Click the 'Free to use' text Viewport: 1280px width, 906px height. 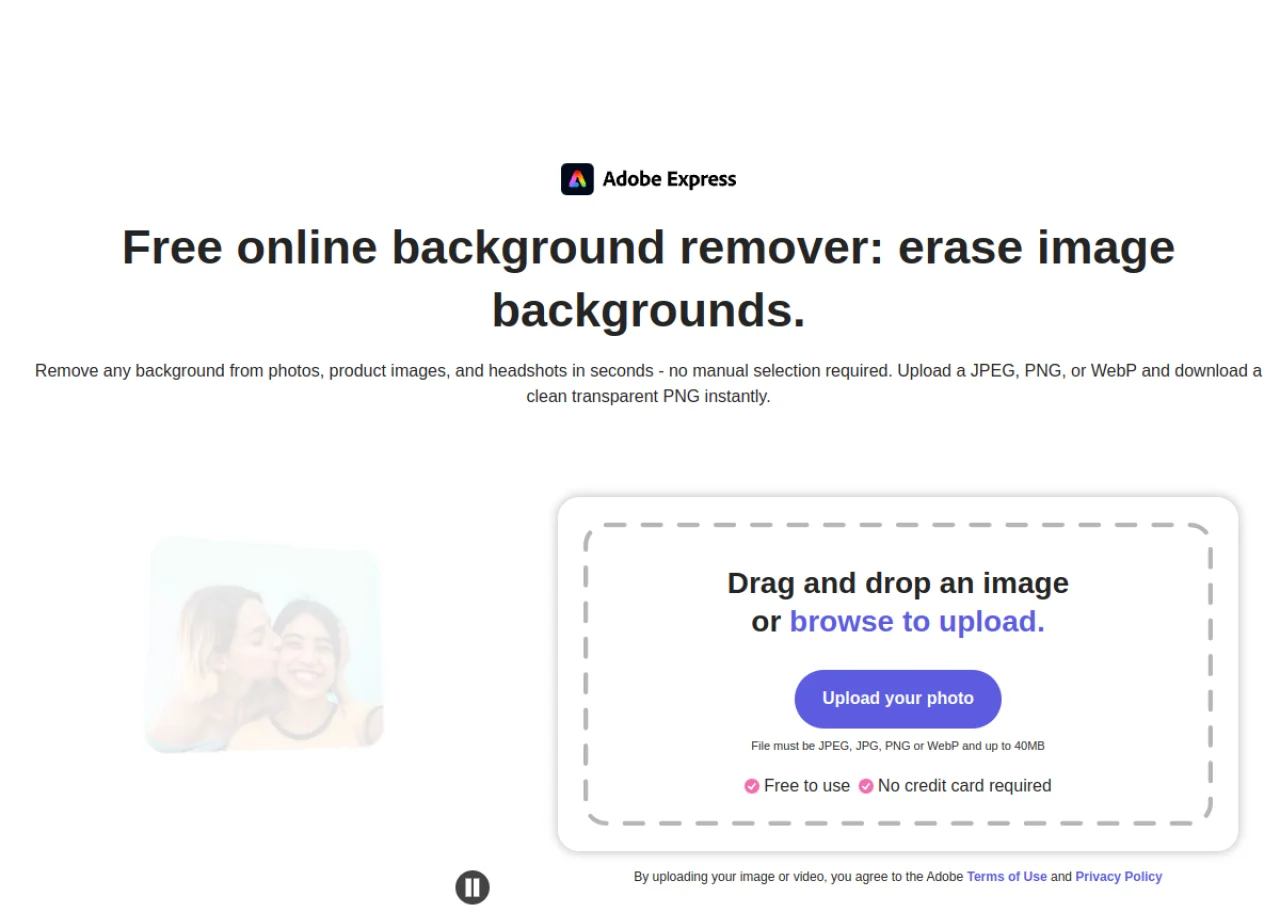807,786
